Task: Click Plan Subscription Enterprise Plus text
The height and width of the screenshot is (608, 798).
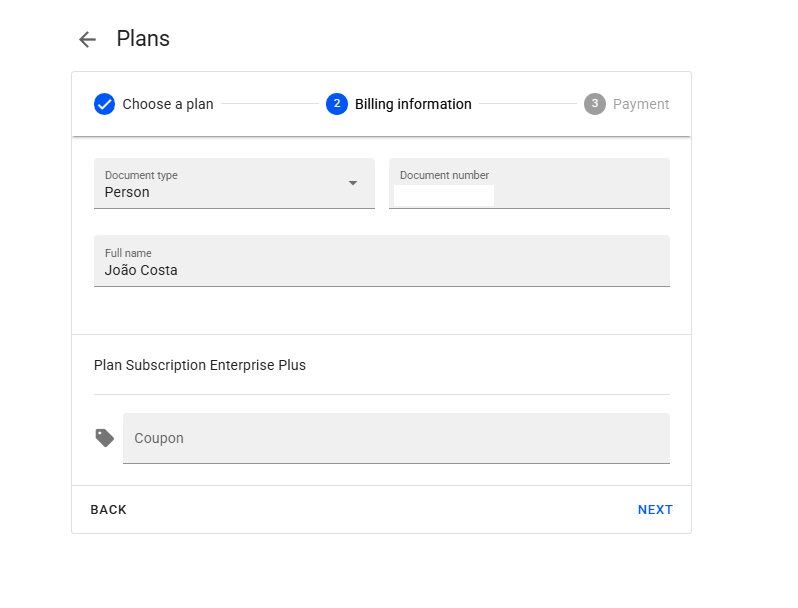Action: (200, 365)
